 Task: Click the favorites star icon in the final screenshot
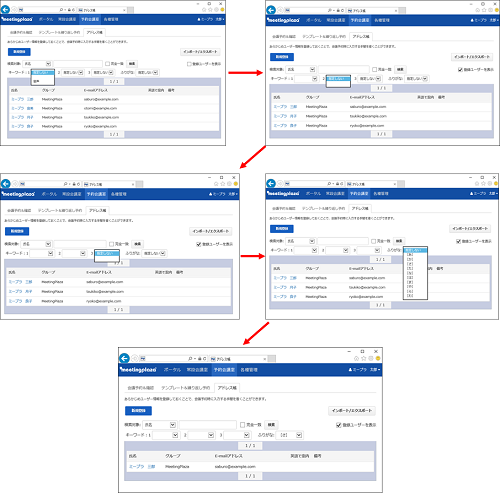coord(363,358)
